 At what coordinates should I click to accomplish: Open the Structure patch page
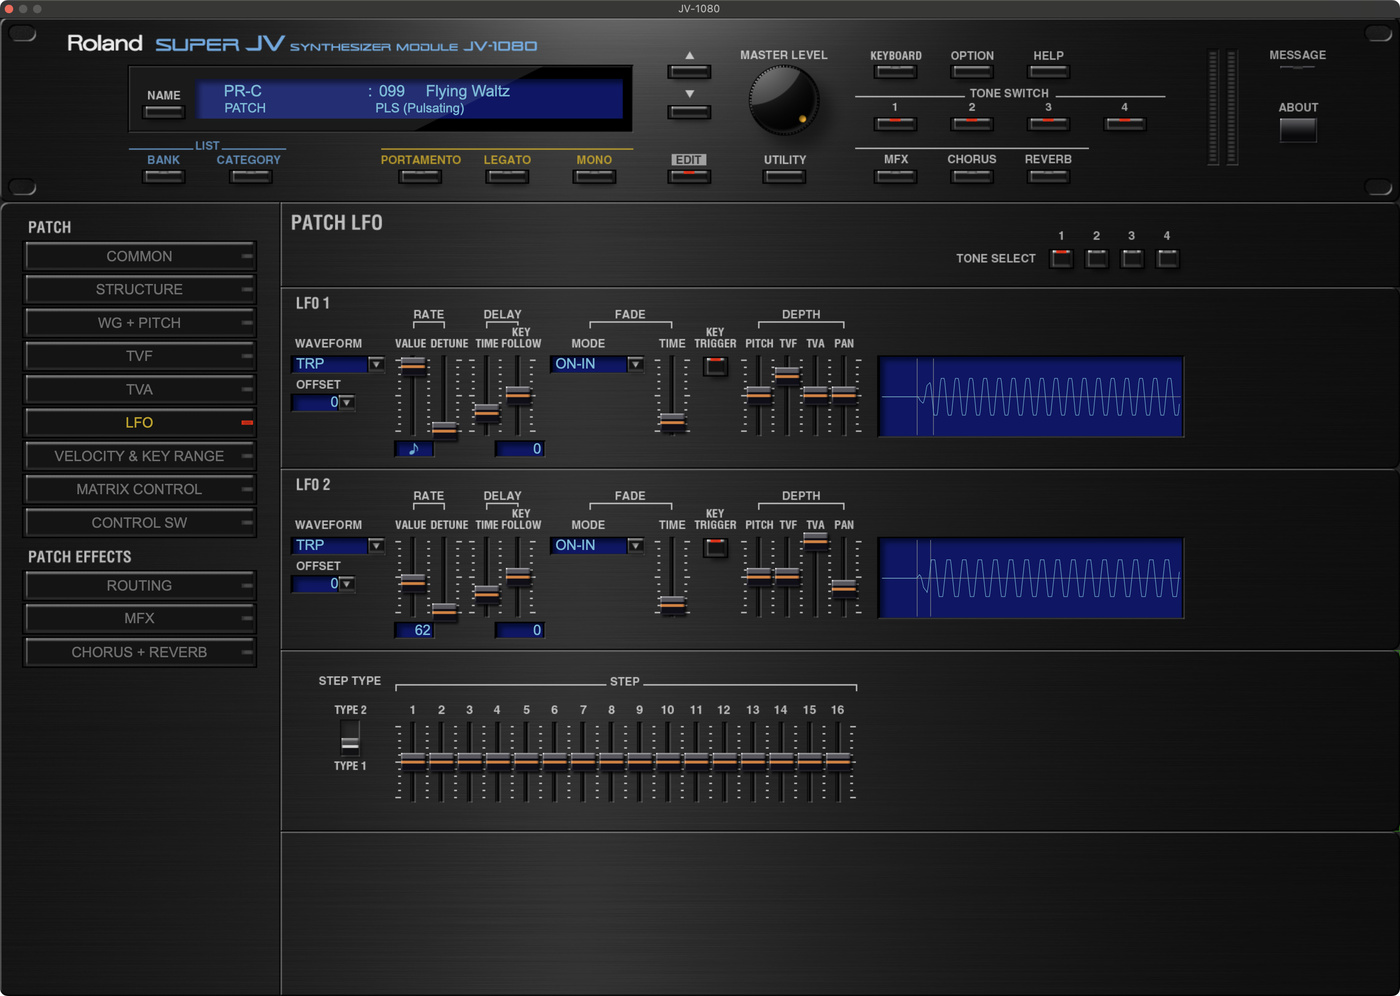click(140, 289)
